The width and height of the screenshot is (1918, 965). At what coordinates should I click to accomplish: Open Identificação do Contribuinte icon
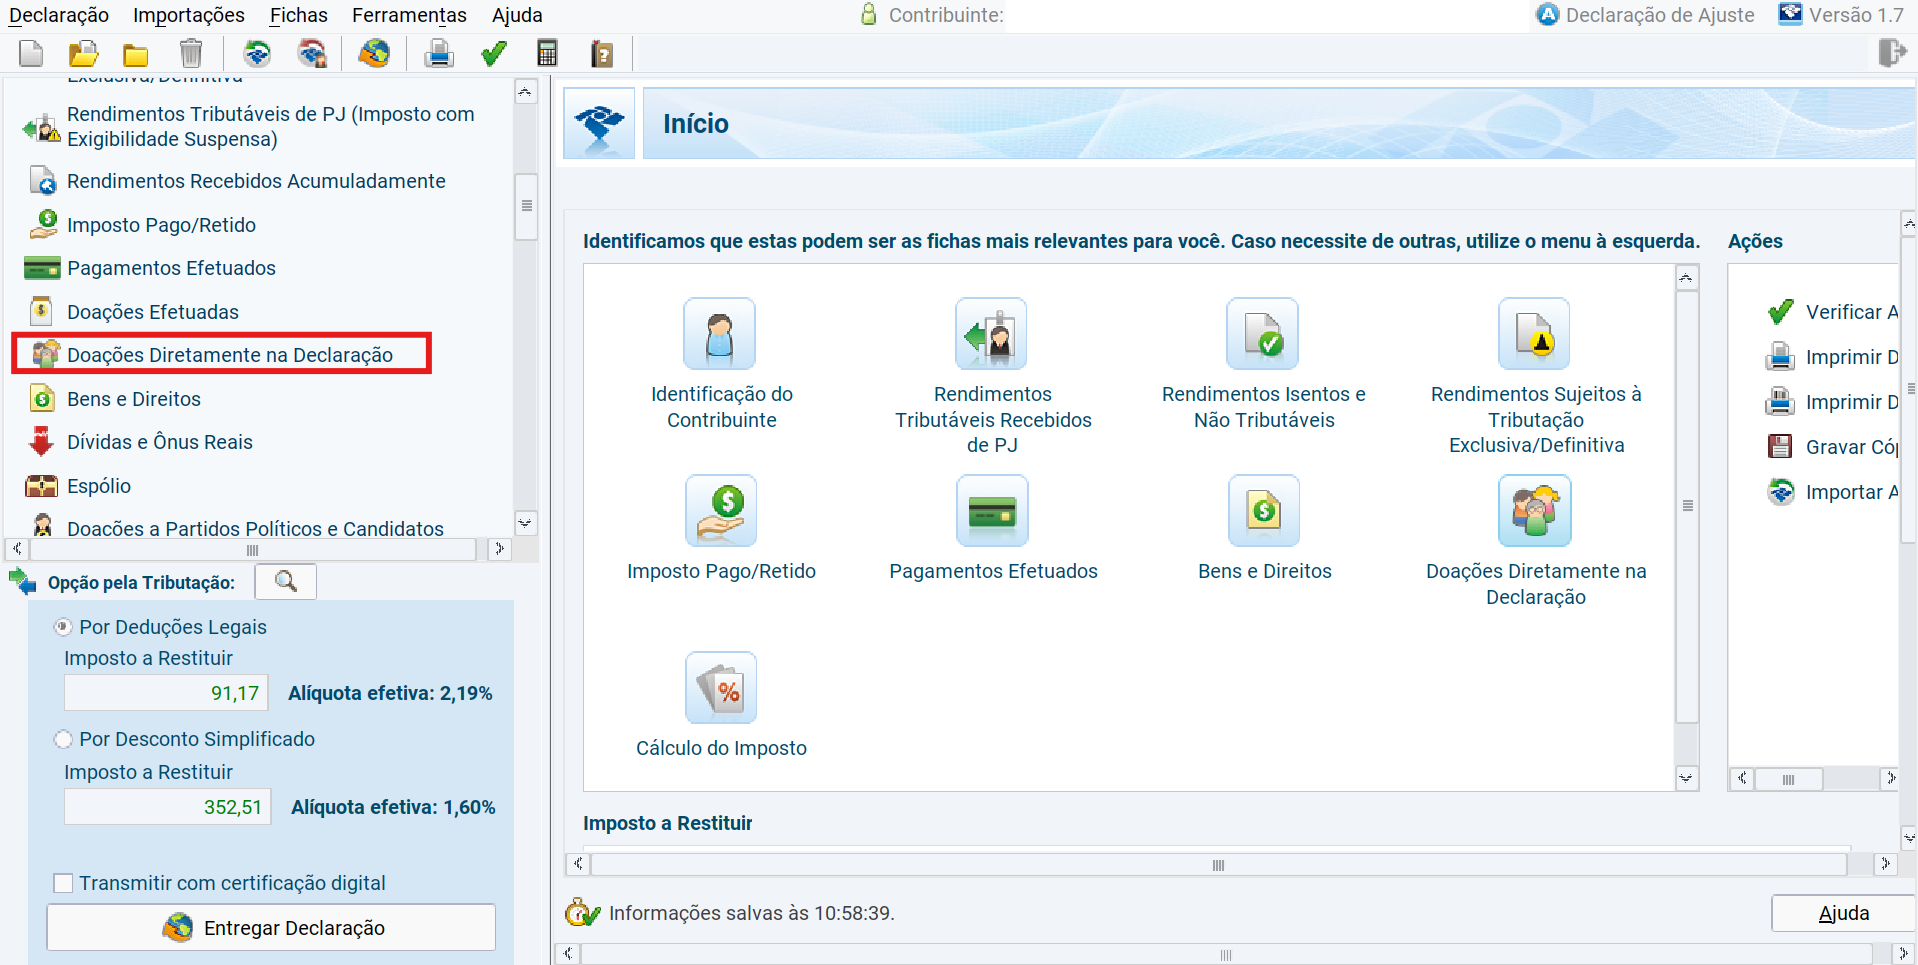[x=720, y=334]
